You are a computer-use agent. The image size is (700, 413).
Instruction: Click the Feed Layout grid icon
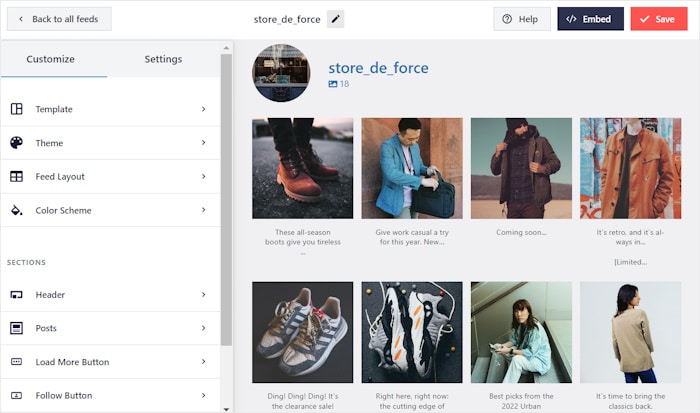pos(16,177)
